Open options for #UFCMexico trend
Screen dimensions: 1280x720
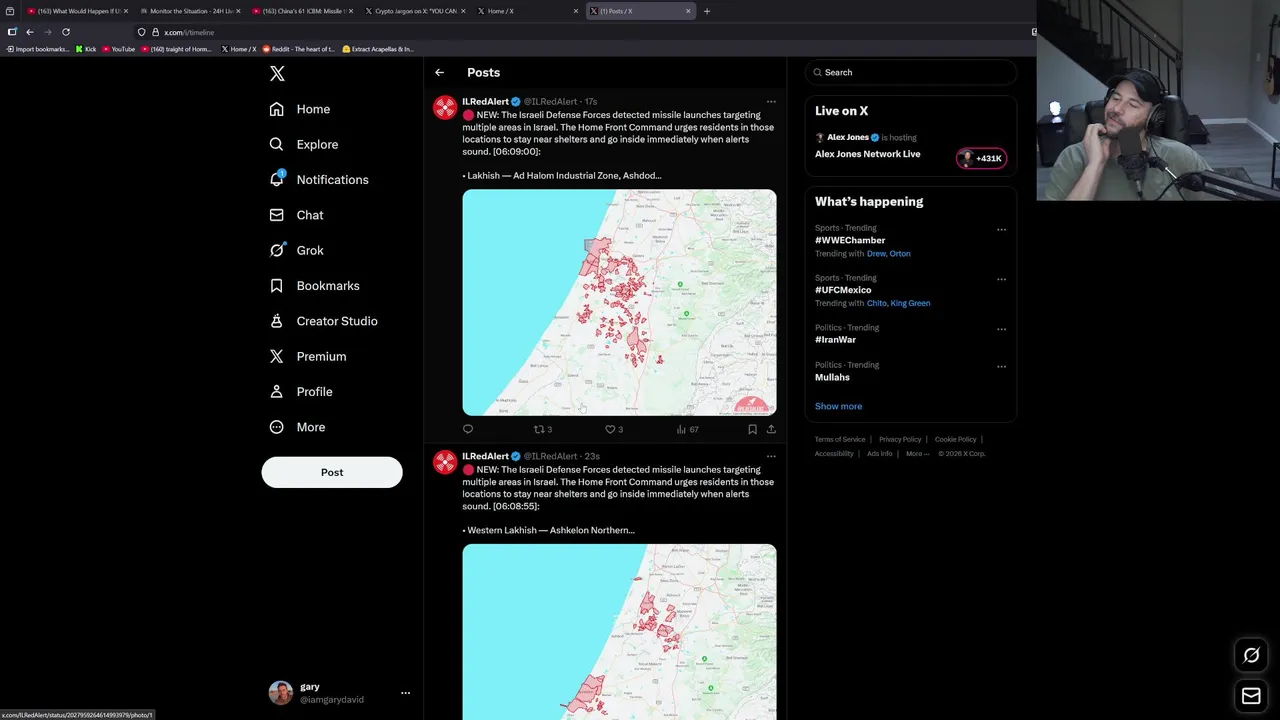click(1001, 280)
